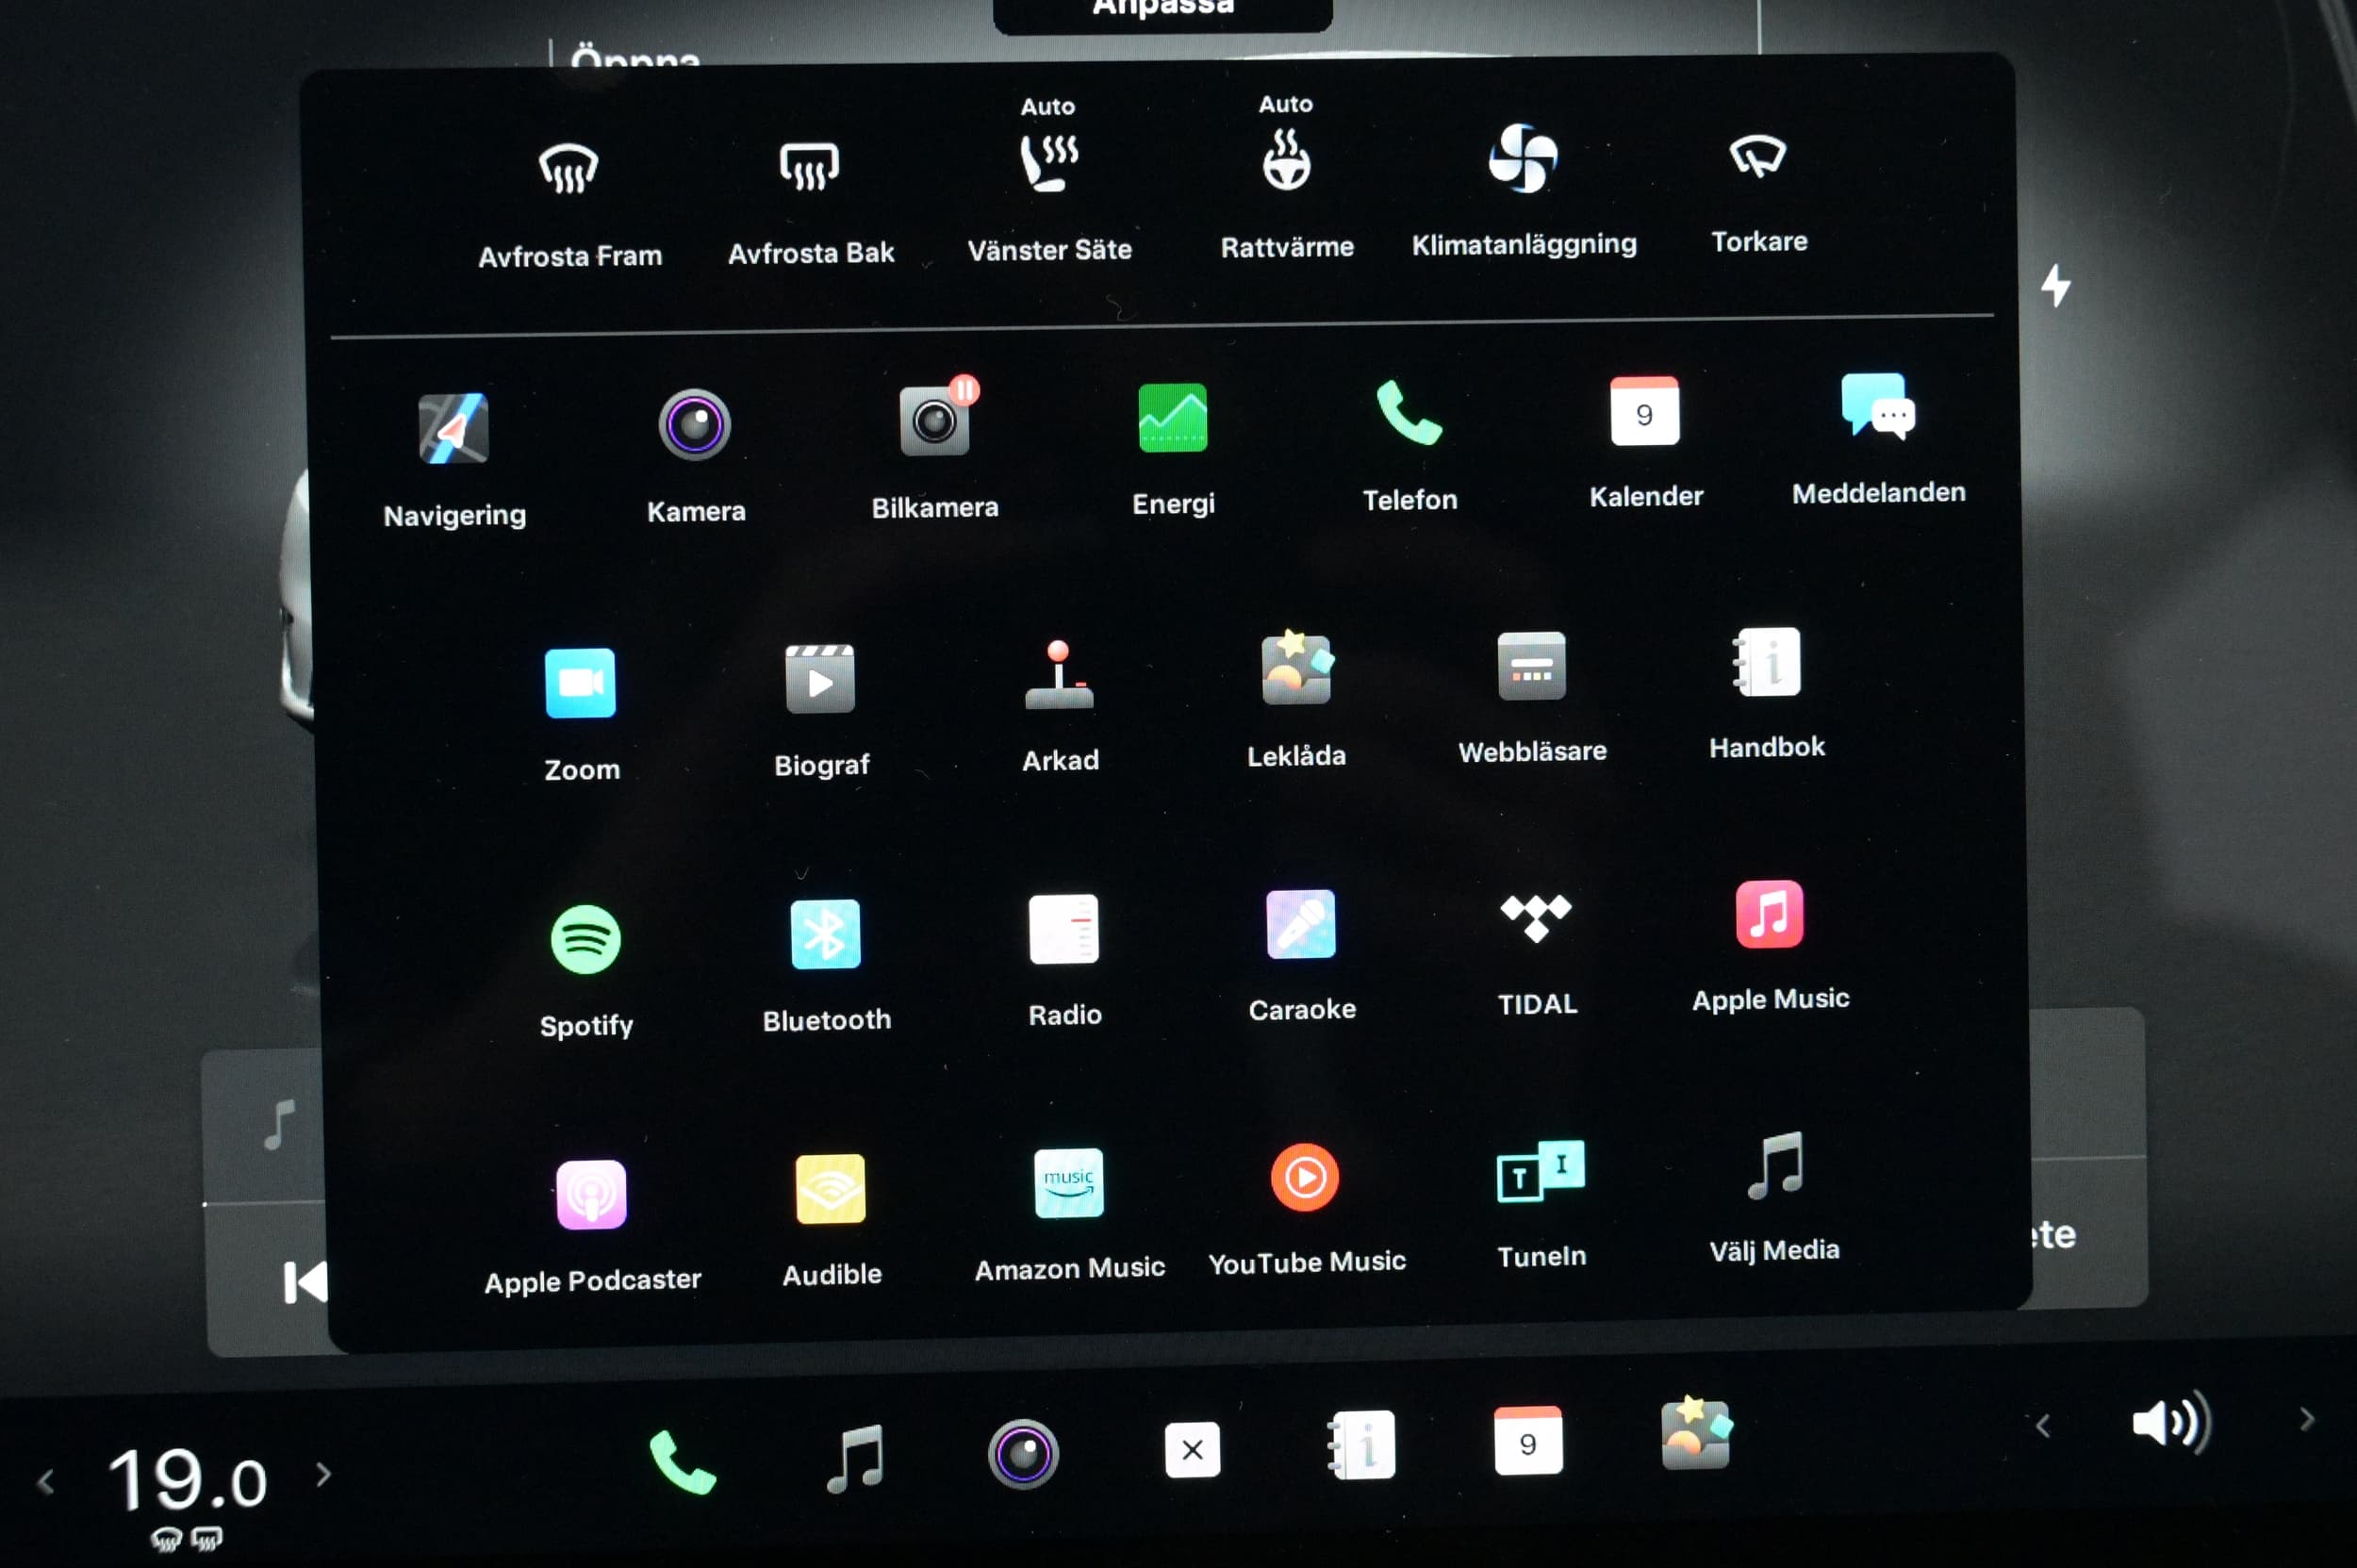Open the Kamera app

[694, 424]
